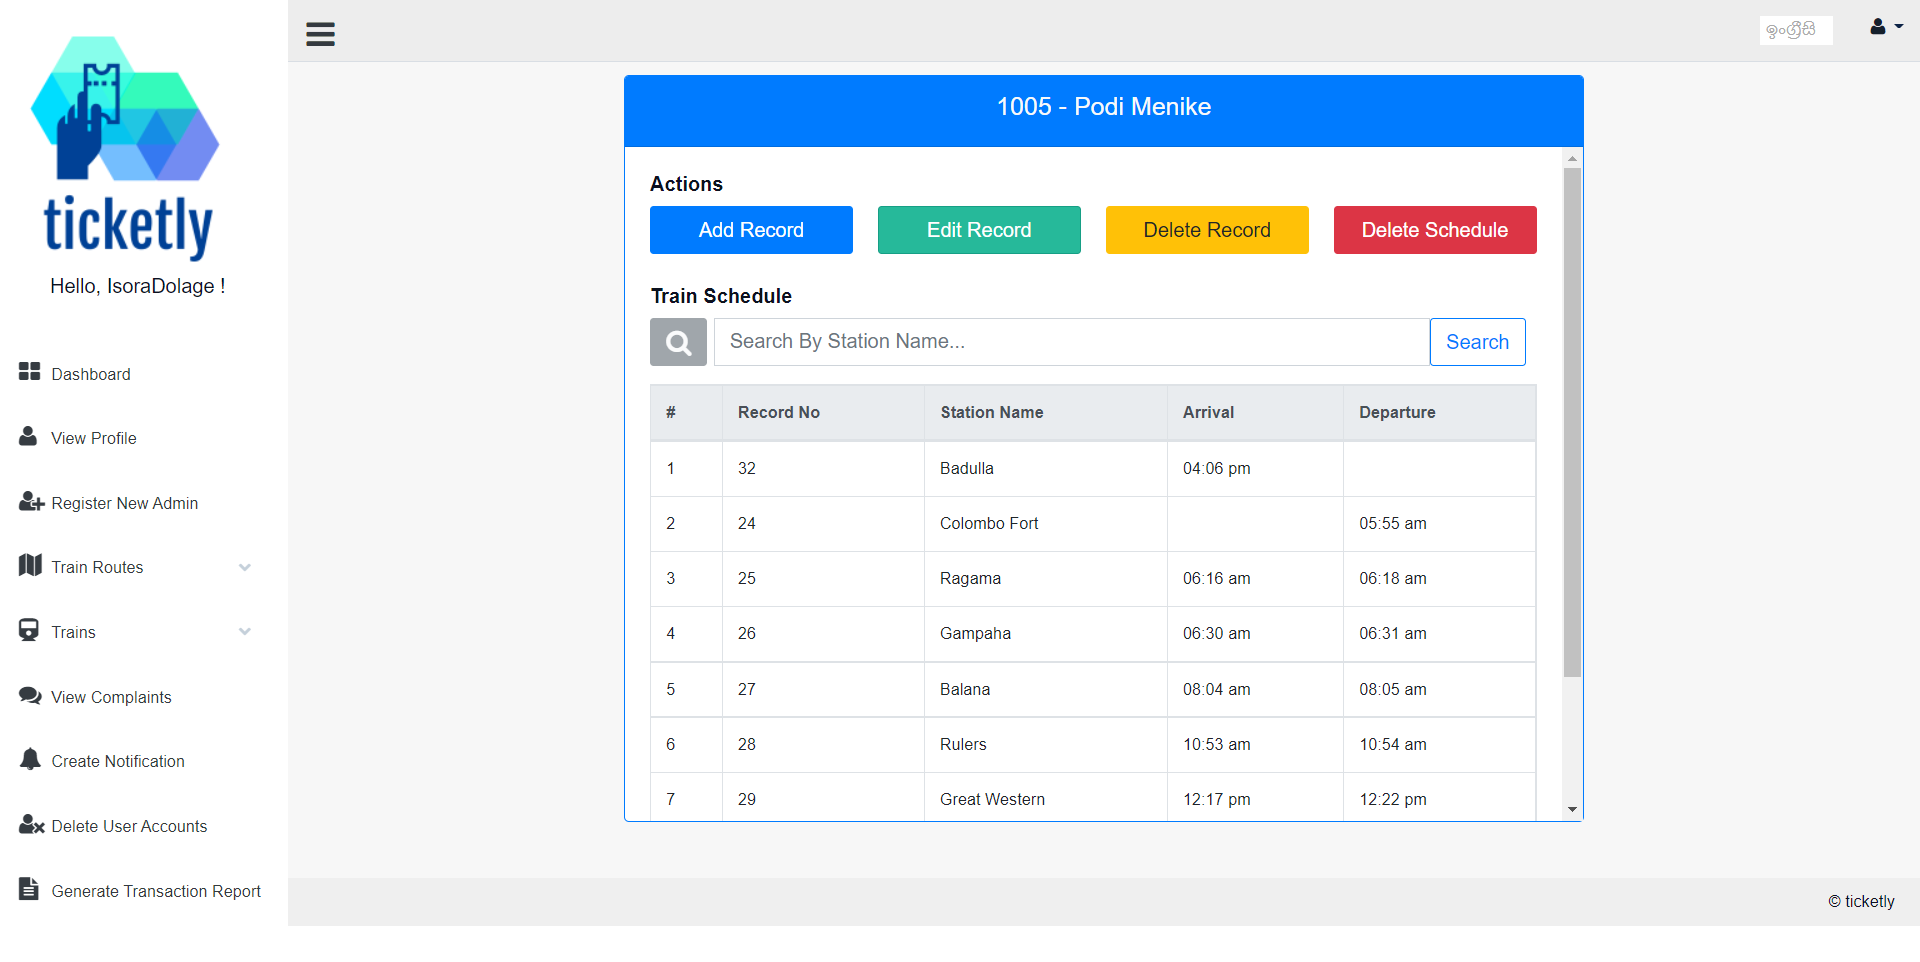Click the scrollbar up arrow
The image size is (1920, 962).
(1572, 158)
